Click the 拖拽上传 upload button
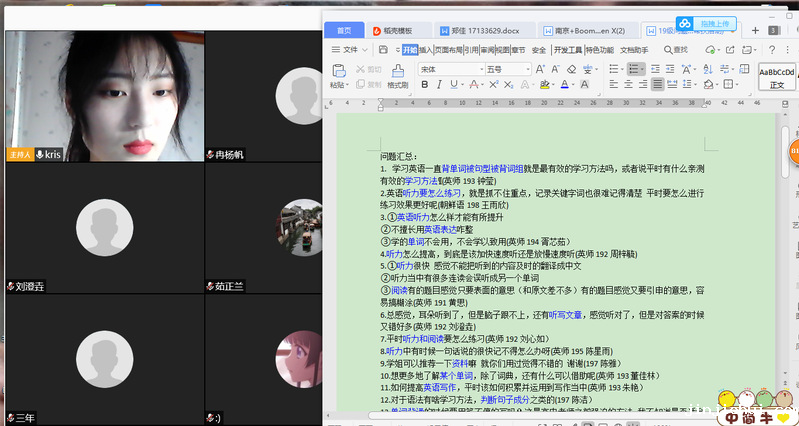The width and height of the screenshot is (799, 426). pyautogui.click(x=710, y=23)
